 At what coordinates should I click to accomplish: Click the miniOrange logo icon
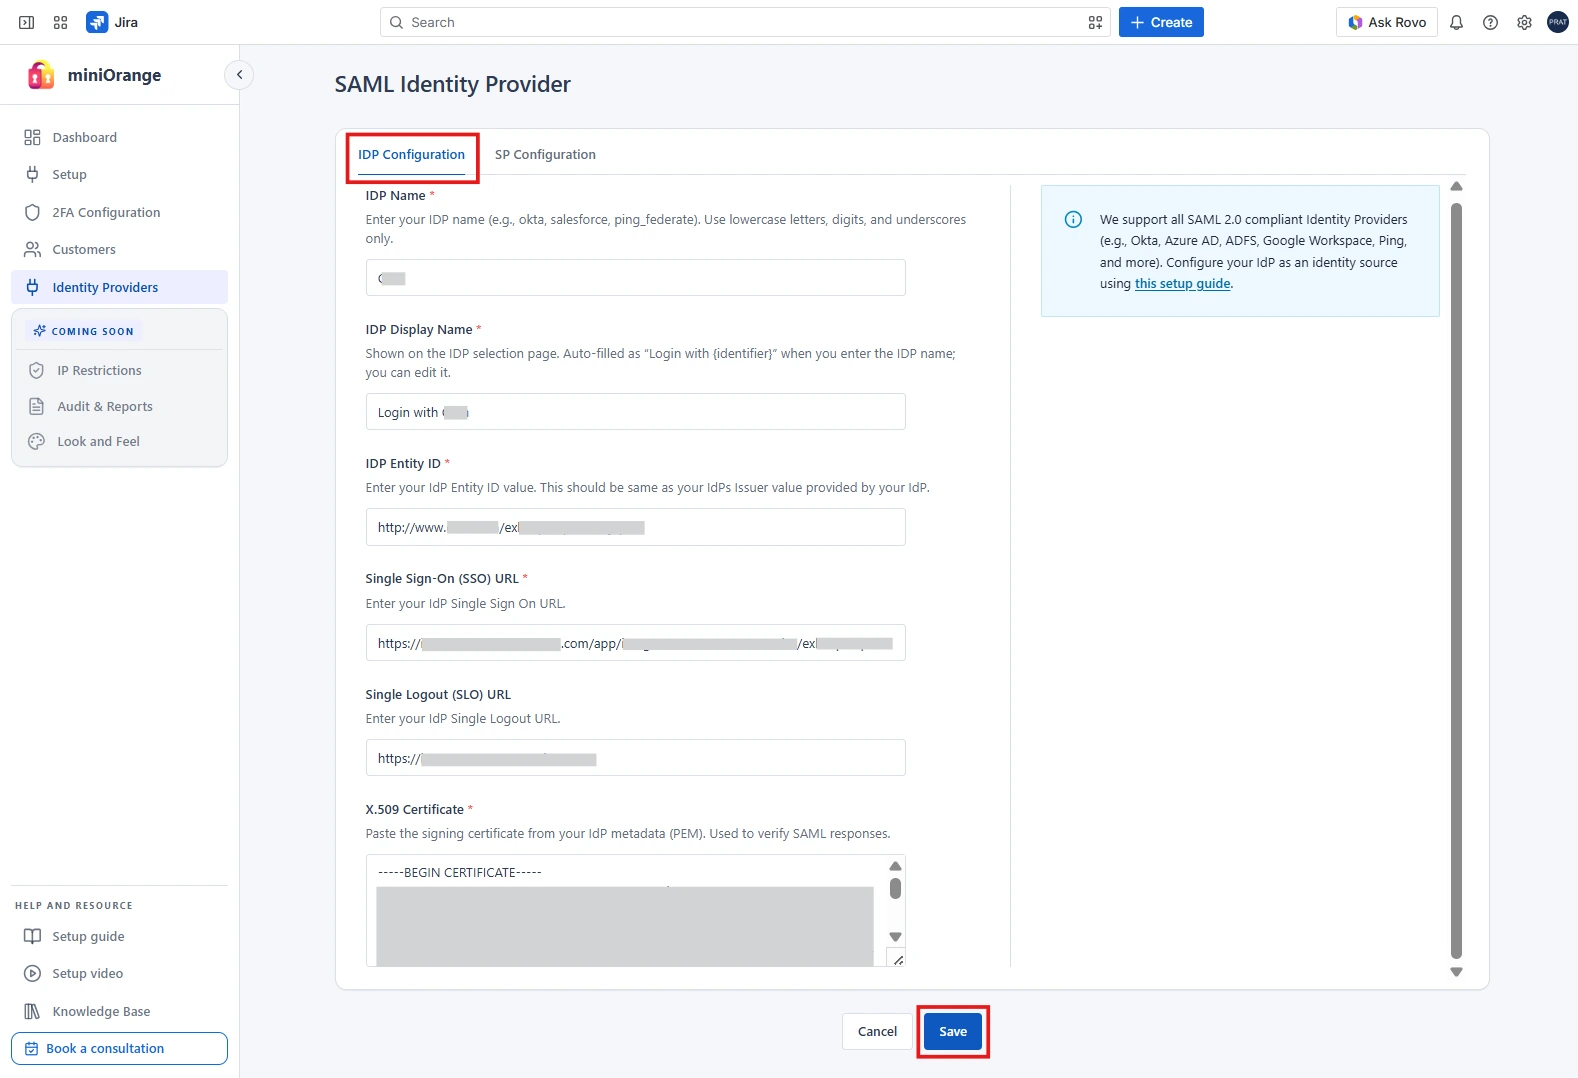click(41, 74)
